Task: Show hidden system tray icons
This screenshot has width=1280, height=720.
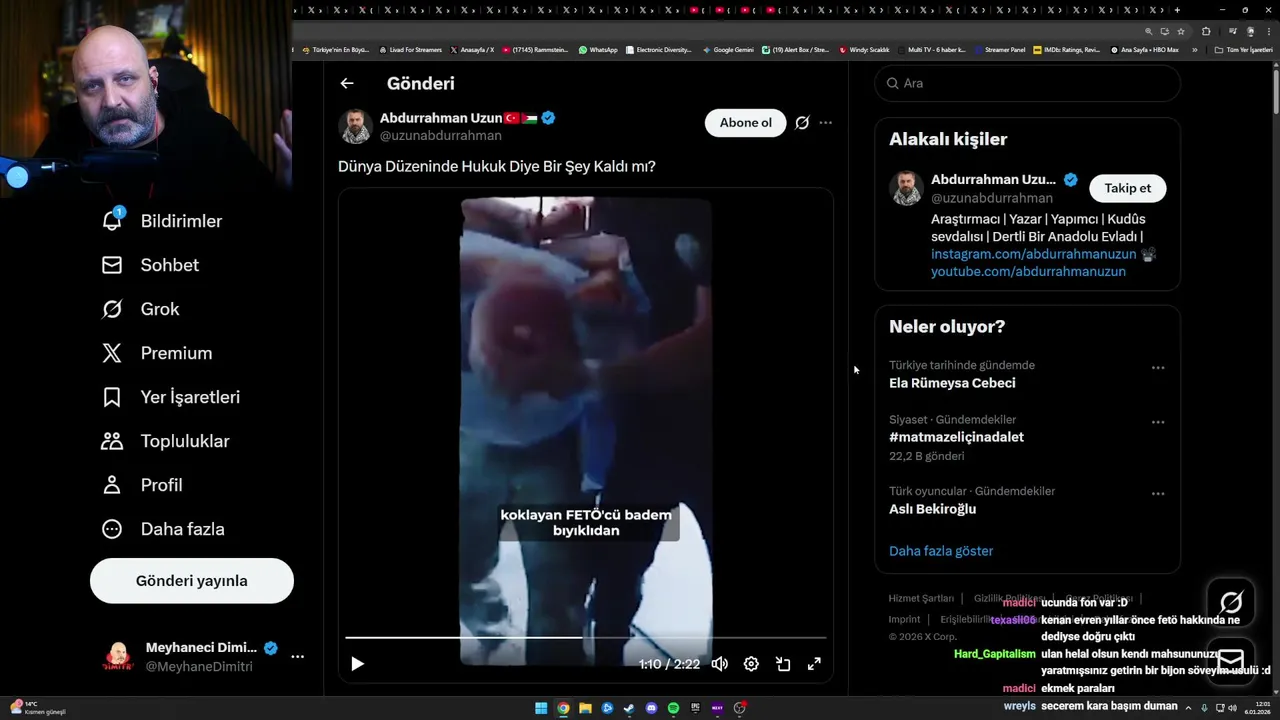Action: (1189, 708)
